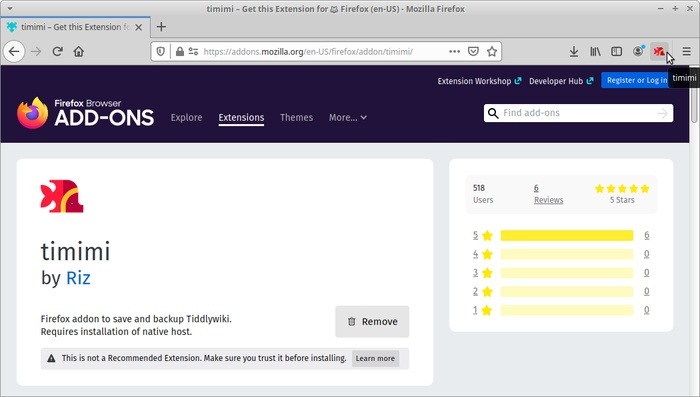Open the 1 star reviews label
Screen dimensions: 700x397
(x=483, y=310)
